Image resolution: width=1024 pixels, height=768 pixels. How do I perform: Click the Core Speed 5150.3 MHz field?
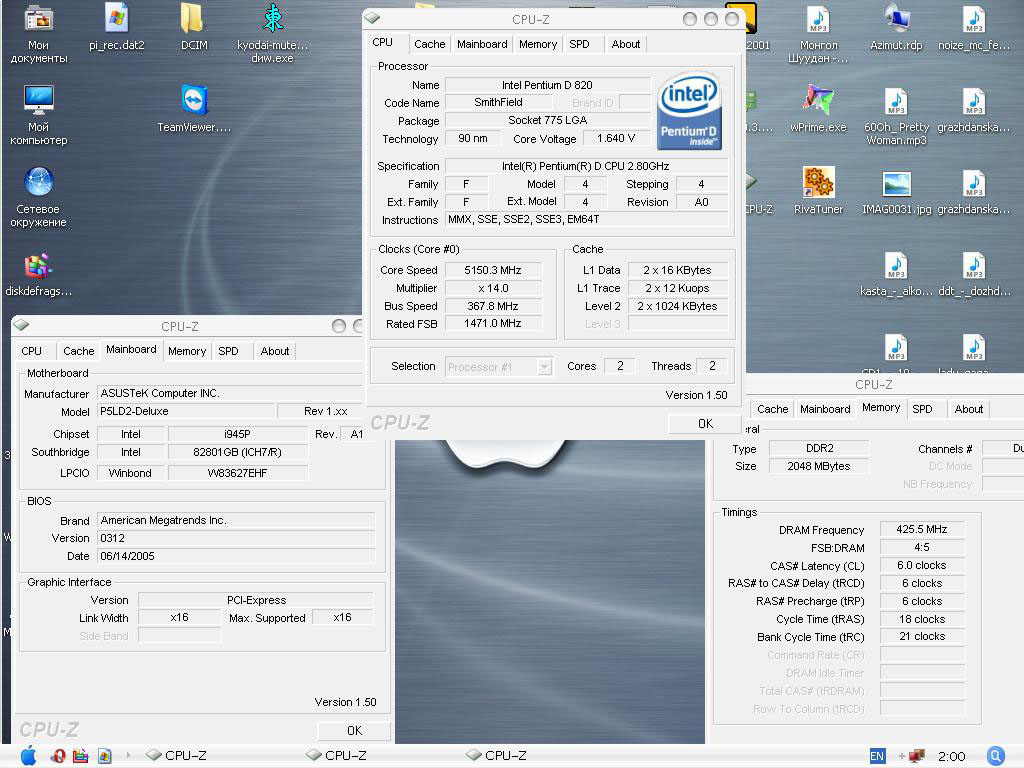point(493,270)
